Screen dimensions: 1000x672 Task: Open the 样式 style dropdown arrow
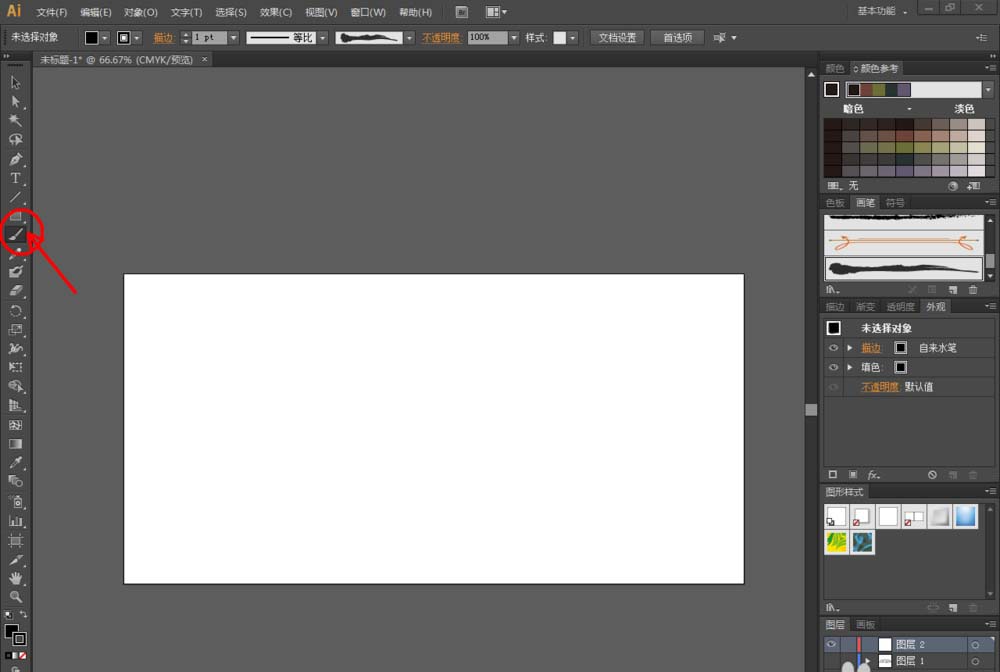click(573, 38)
